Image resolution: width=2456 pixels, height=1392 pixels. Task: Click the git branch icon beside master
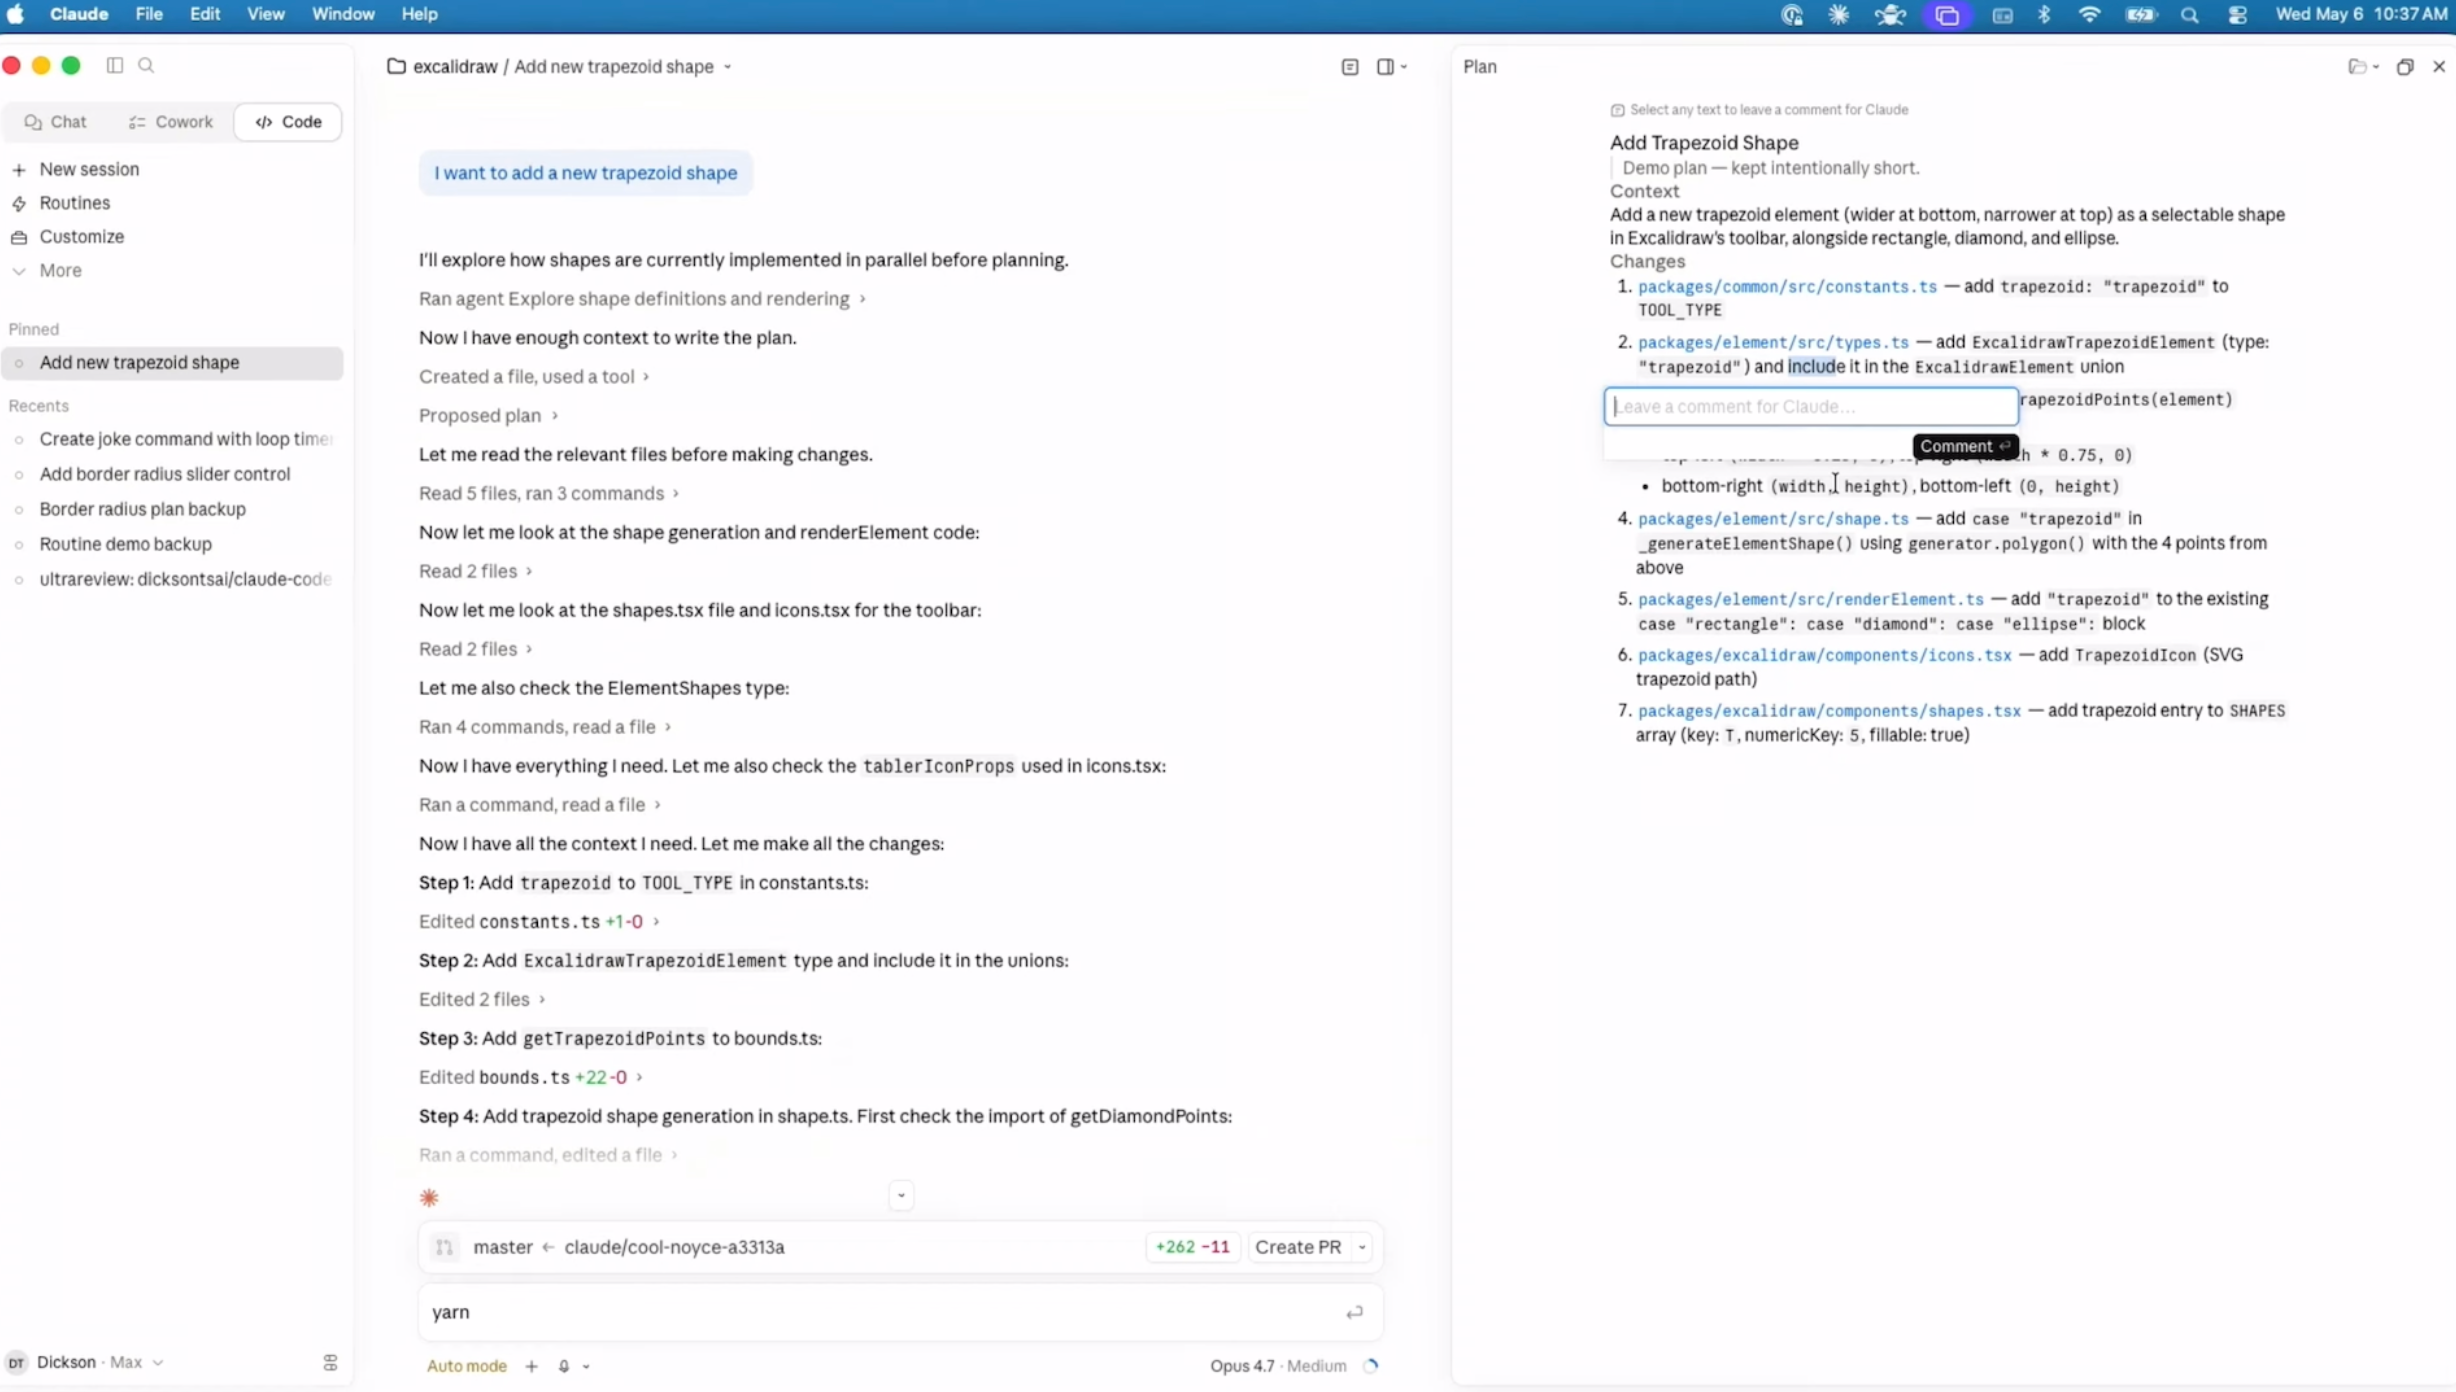tap(445, 1247)
